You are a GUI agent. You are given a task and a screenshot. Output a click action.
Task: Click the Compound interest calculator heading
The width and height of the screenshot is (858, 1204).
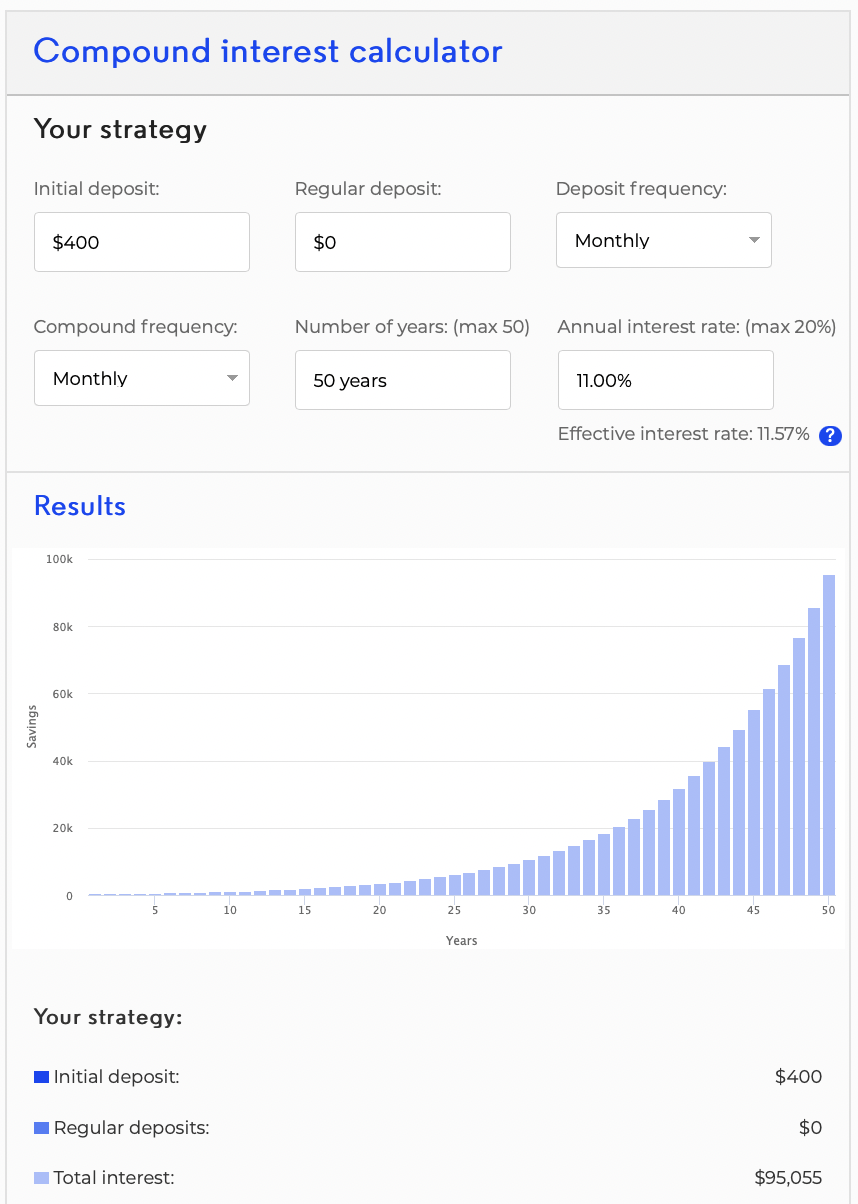click(267, 51)
